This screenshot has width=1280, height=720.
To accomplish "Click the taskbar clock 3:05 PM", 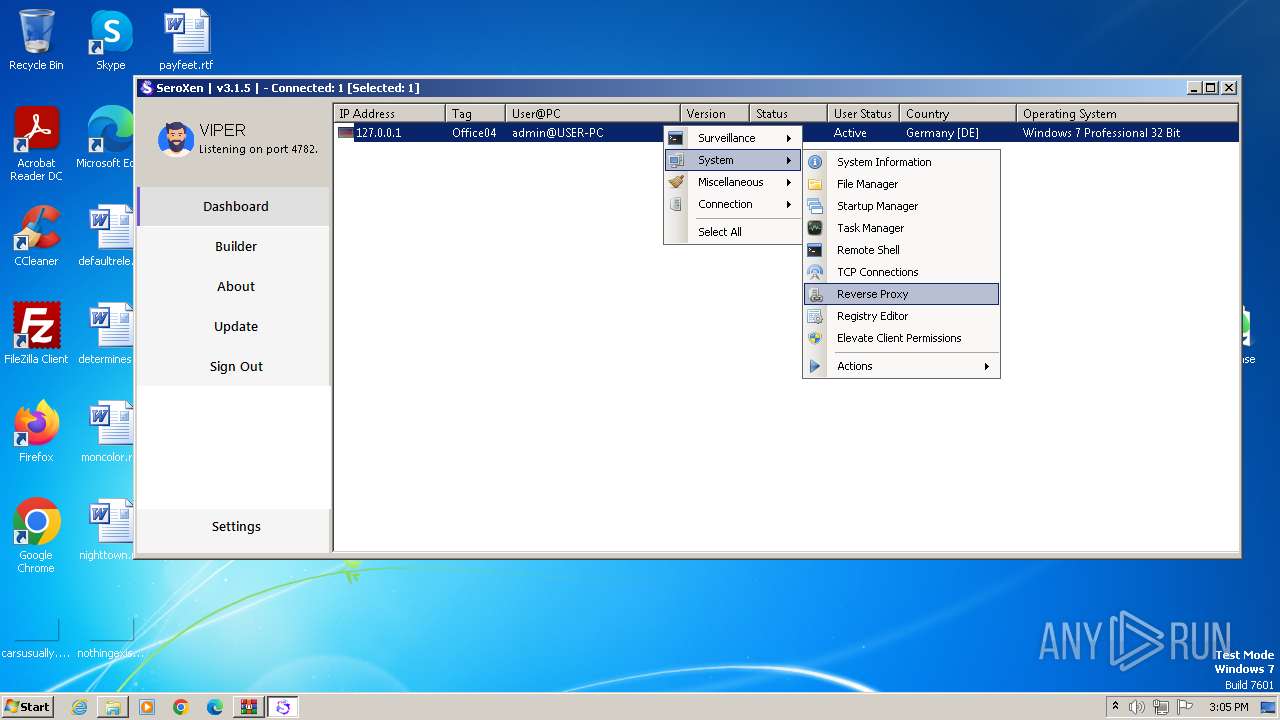I will click(1228, 707).
